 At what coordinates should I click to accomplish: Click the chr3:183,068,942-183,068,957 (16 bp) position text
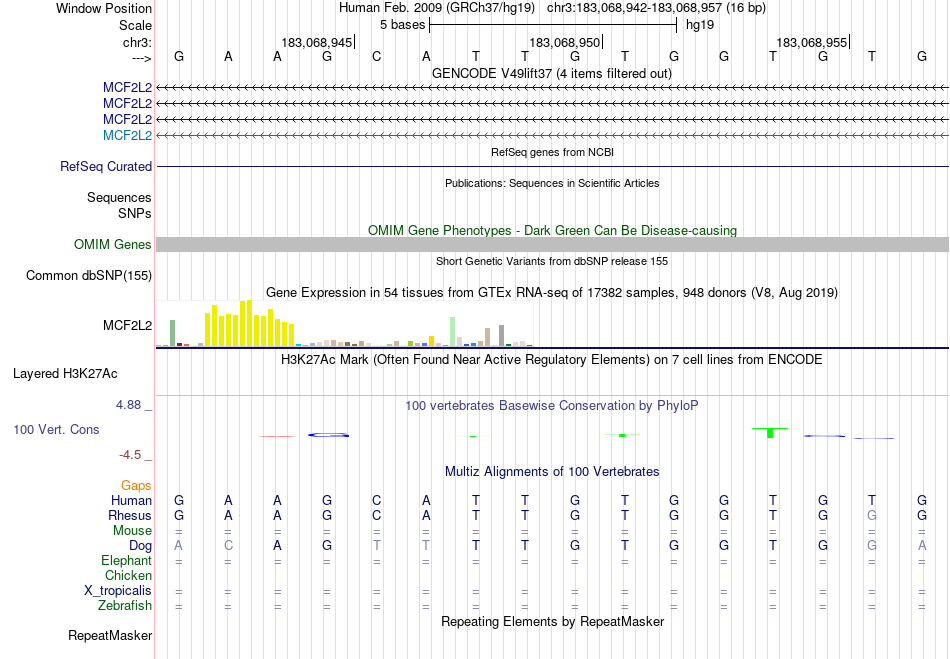656,8
